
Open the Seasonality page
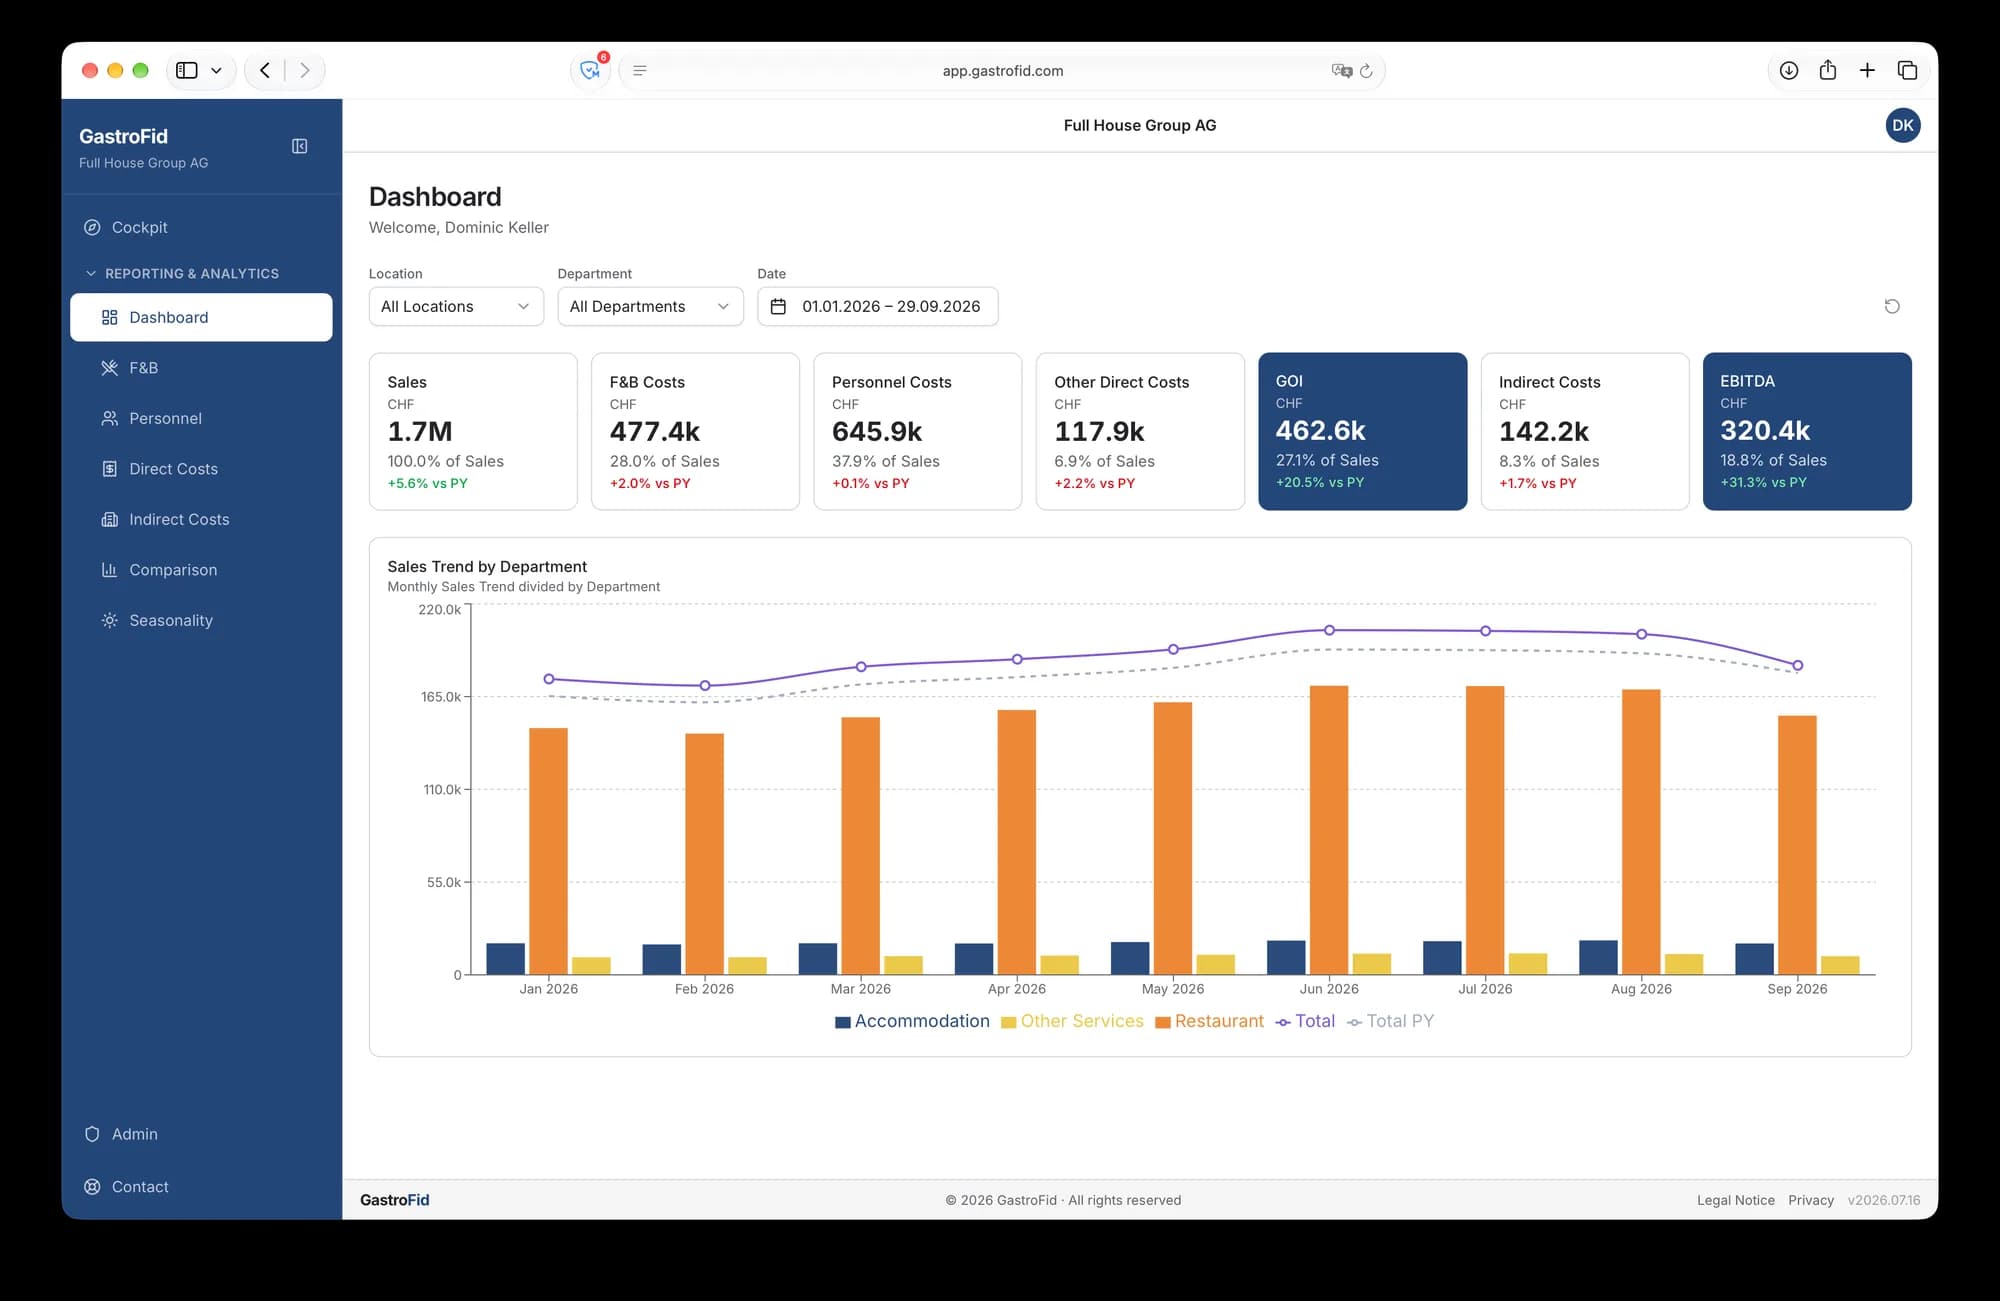201,620
